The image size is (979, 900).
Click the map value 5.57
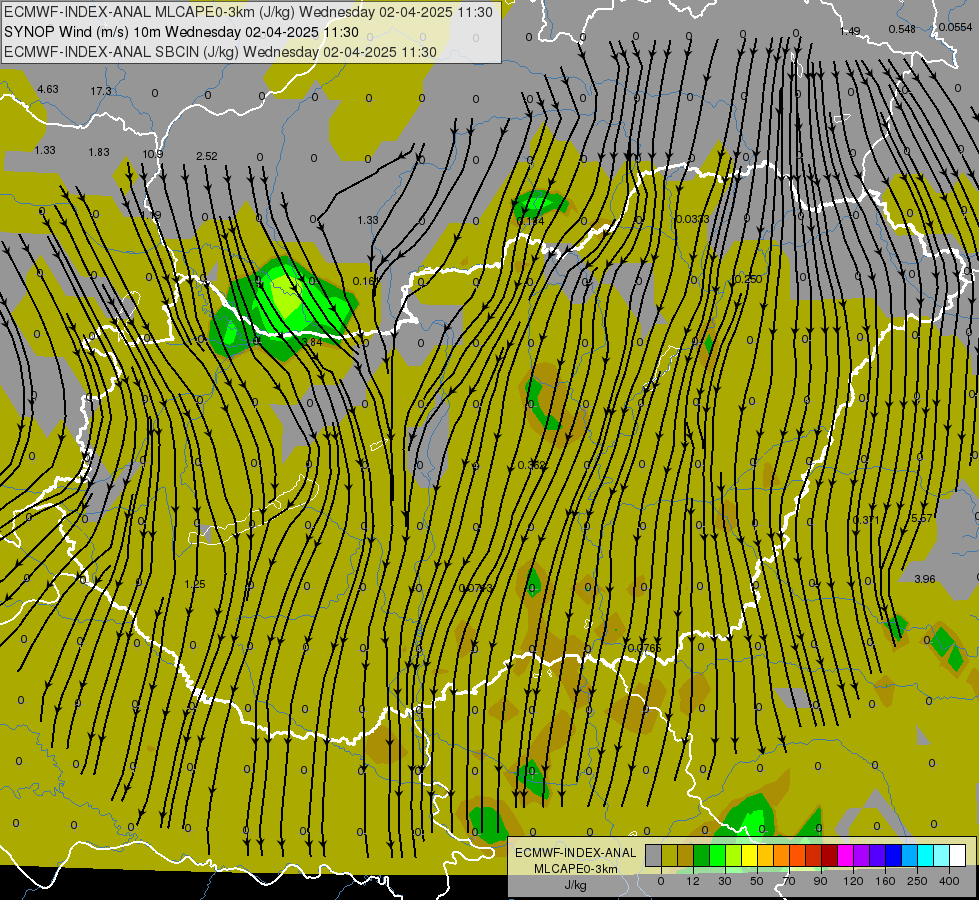click(x=922, y=518)
